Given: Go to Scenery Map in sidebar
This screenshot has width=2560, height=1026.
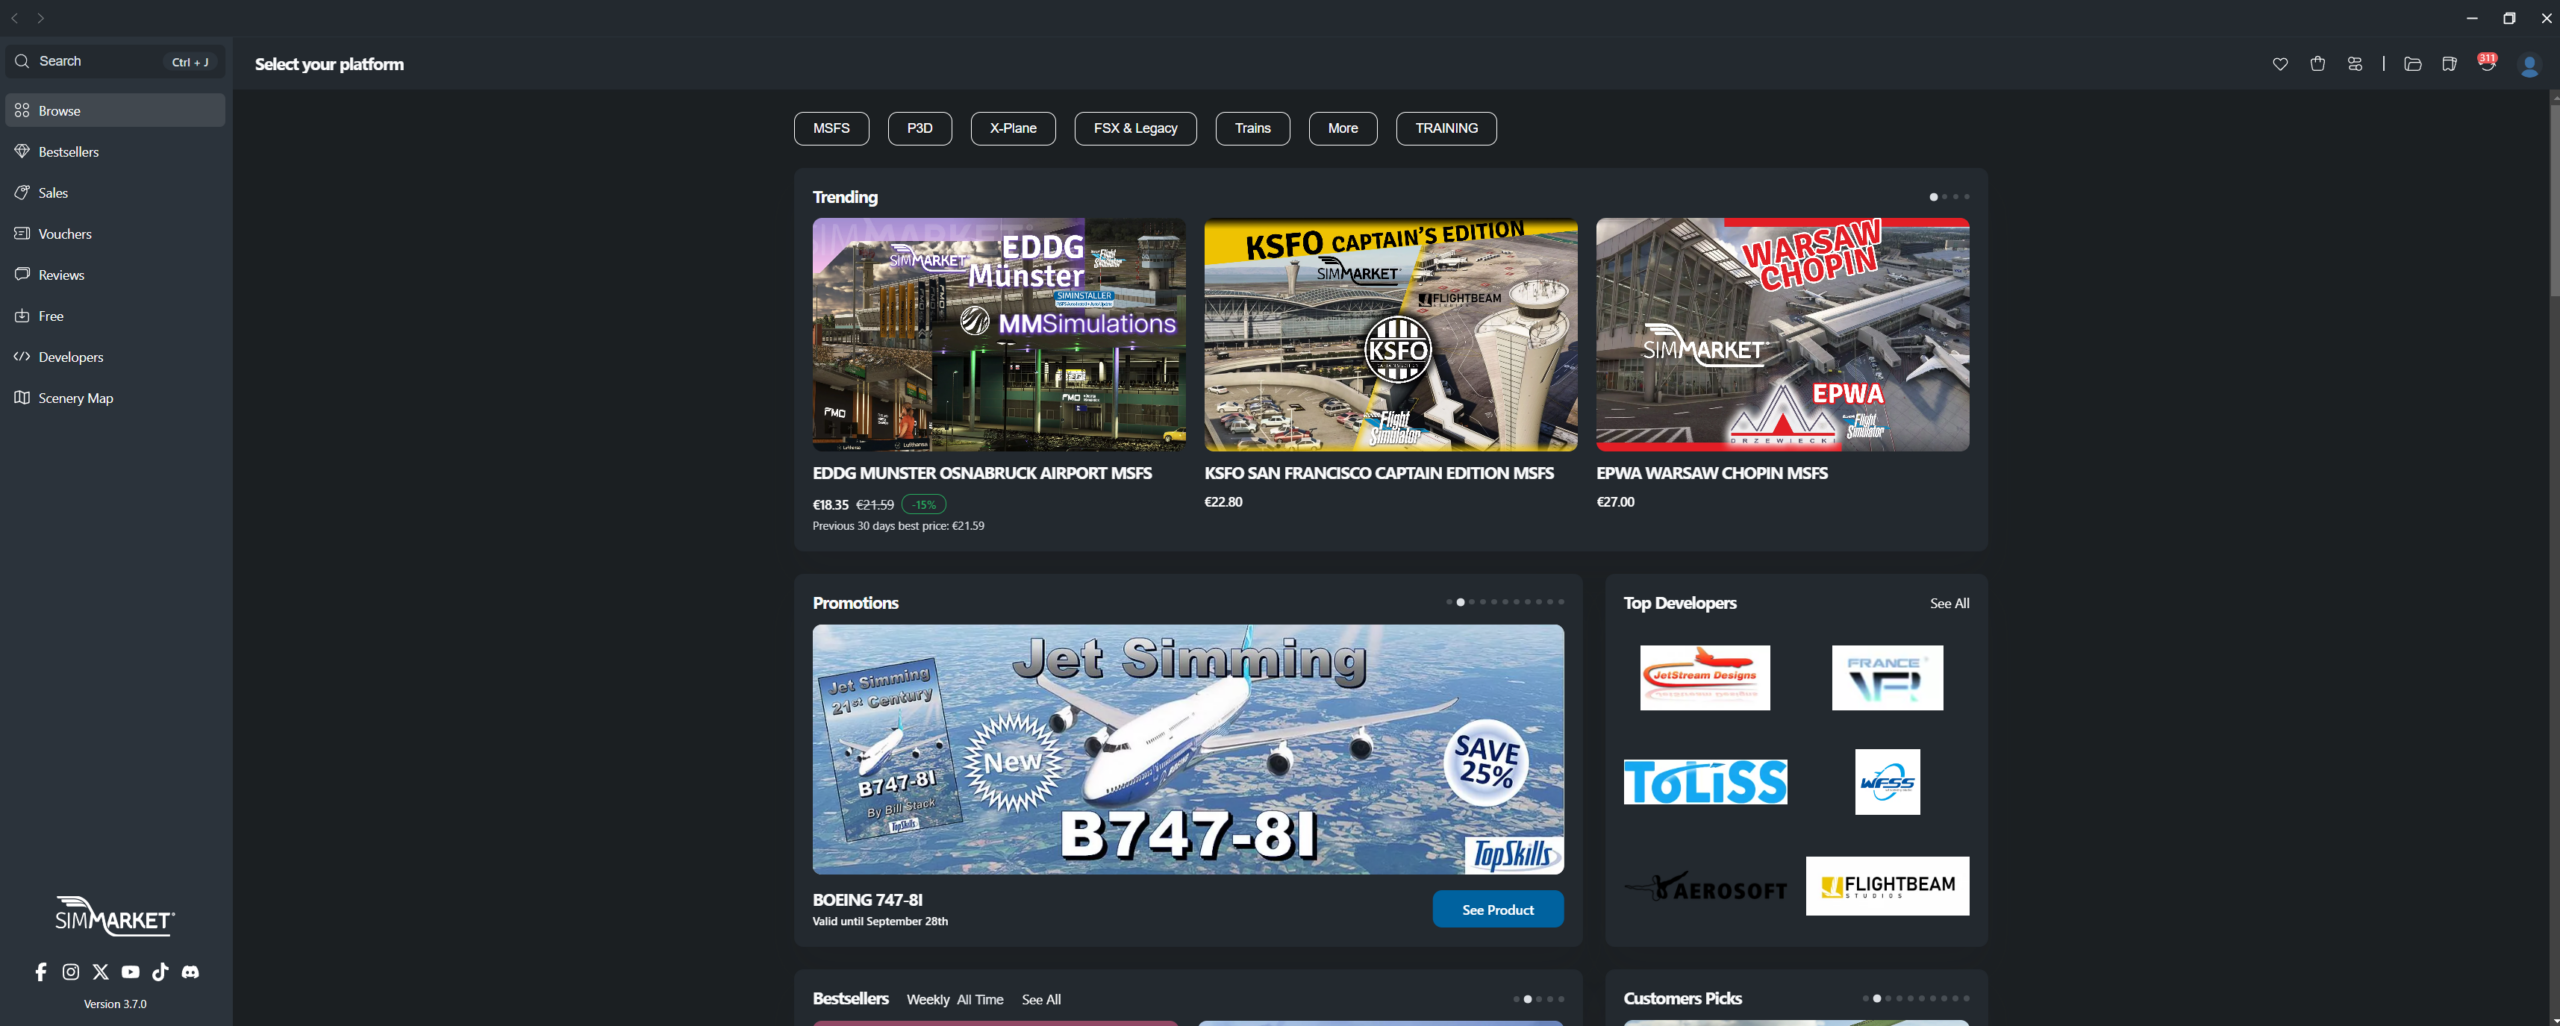Looking at the screenshot, I should [75, 398].
